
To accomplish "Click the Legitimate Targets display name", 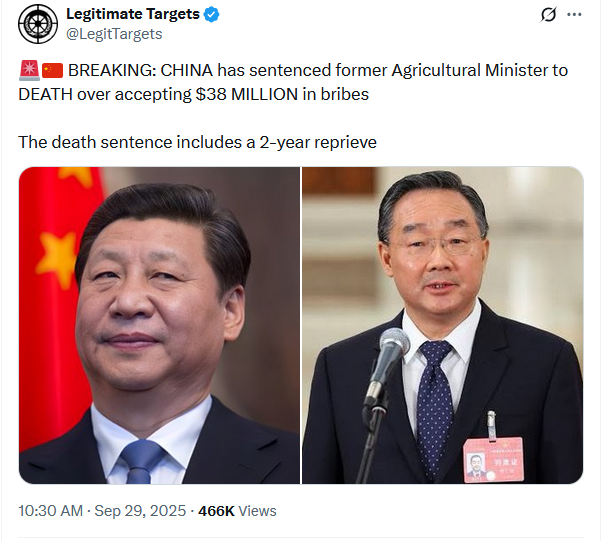I will click(133, 14).
